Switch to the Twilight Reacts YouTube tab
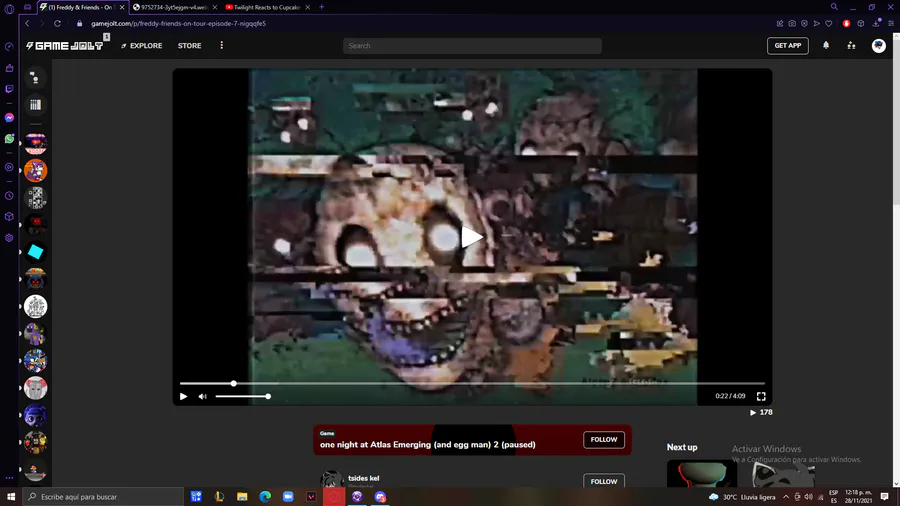 click(x=267, y=7)
